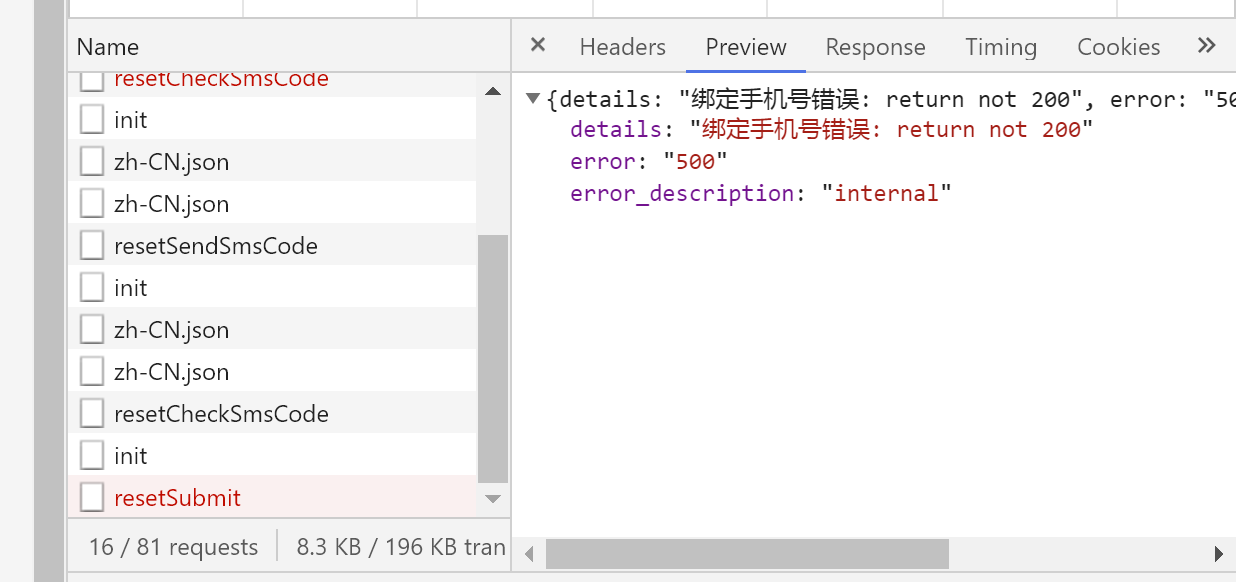The image size is (1236, 582).
Task: Click scroll-up arrow in request list
Action: coord(493,91)
